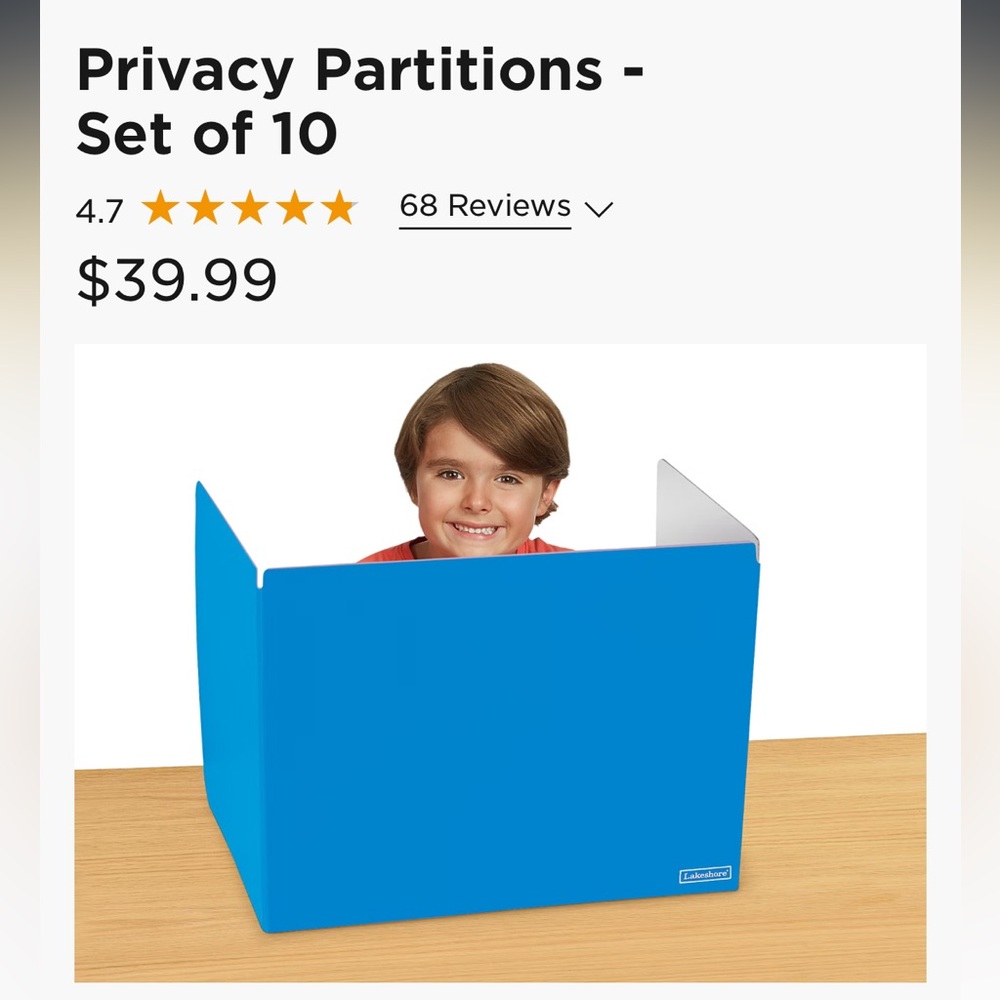Click the $39.99 price text

[x=176, y=281]
